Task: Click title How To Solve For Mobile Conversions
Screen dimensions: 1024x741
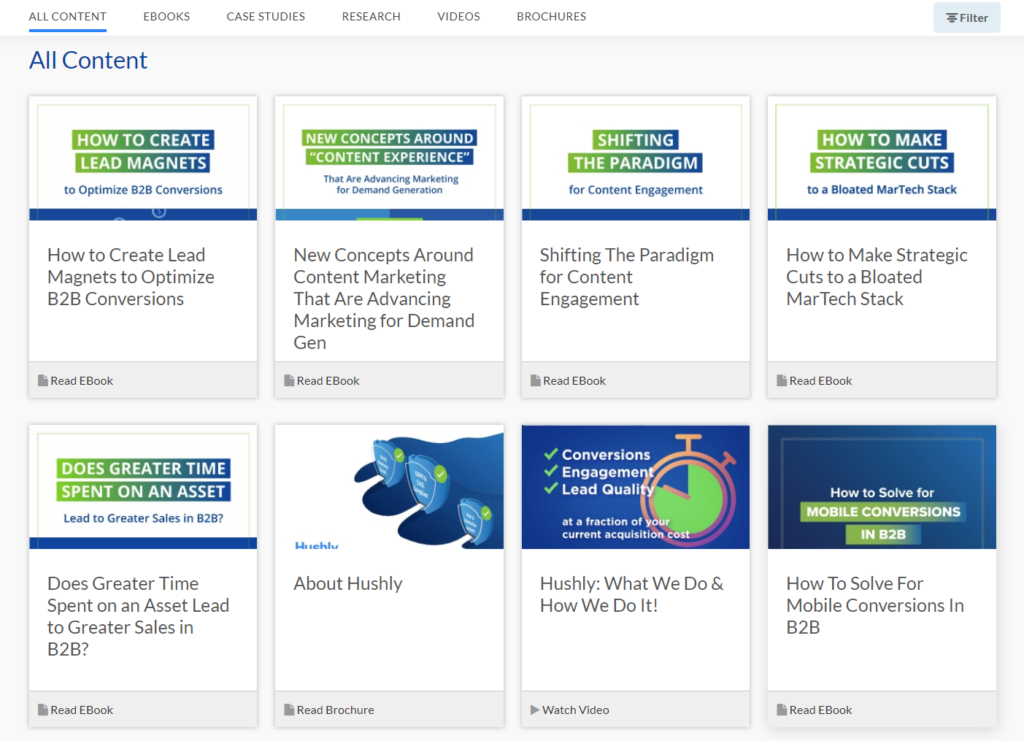Action: tap(875, 605)
